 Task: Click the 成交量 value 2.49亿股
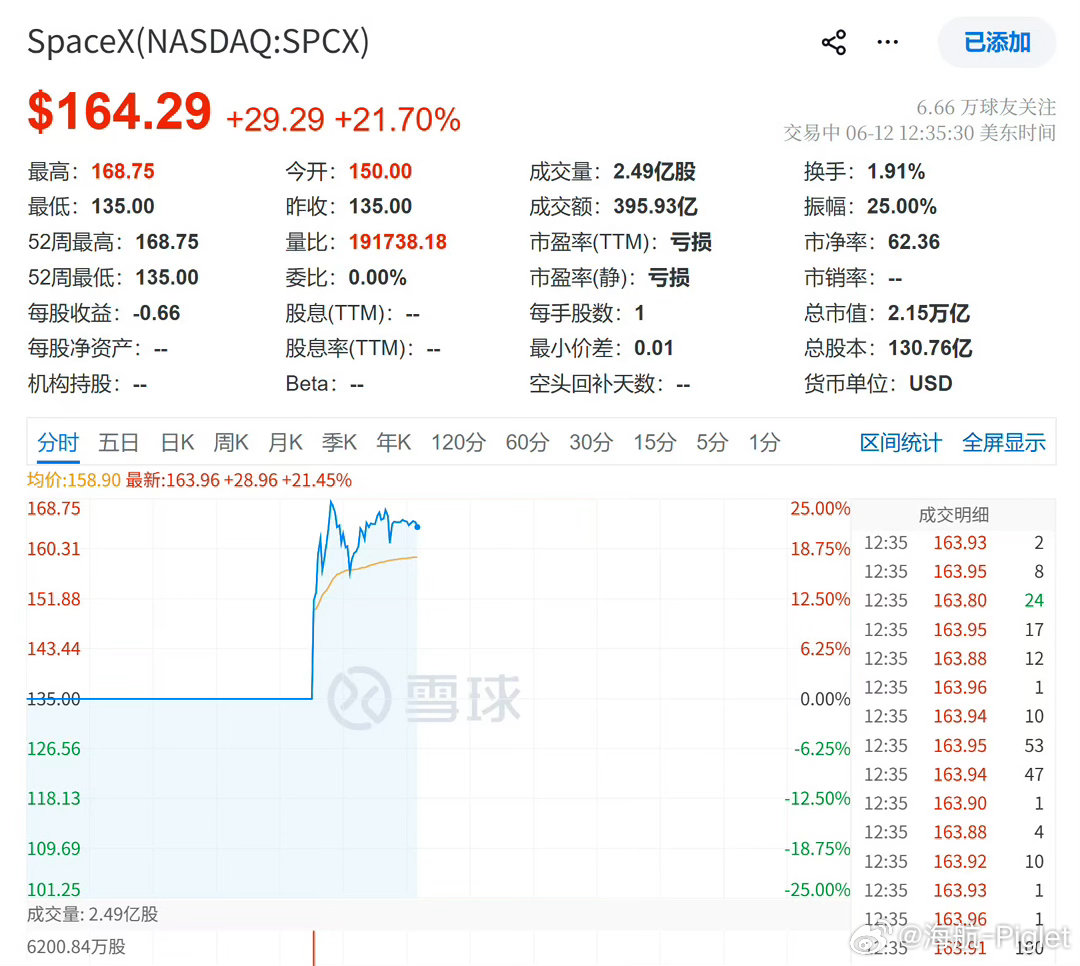654,171
